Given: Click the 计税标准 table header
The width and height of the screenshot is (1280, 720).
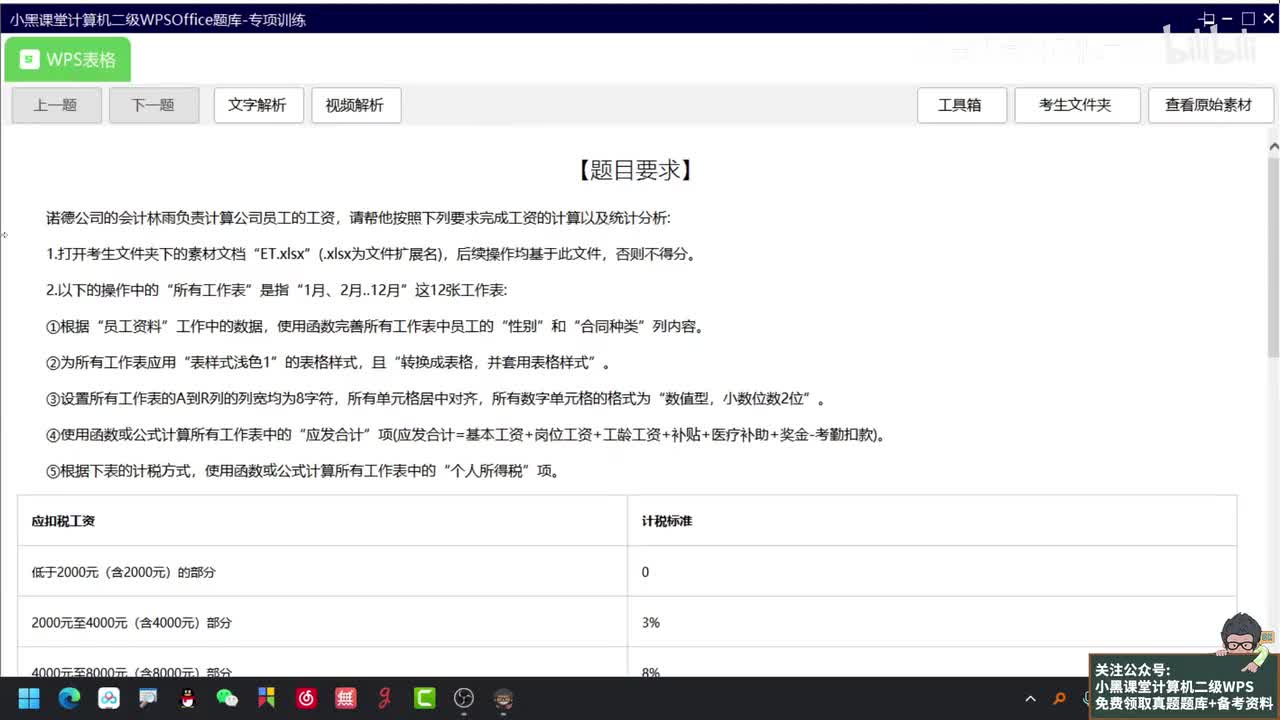Looking at the screenshot, I should (932, 521).
